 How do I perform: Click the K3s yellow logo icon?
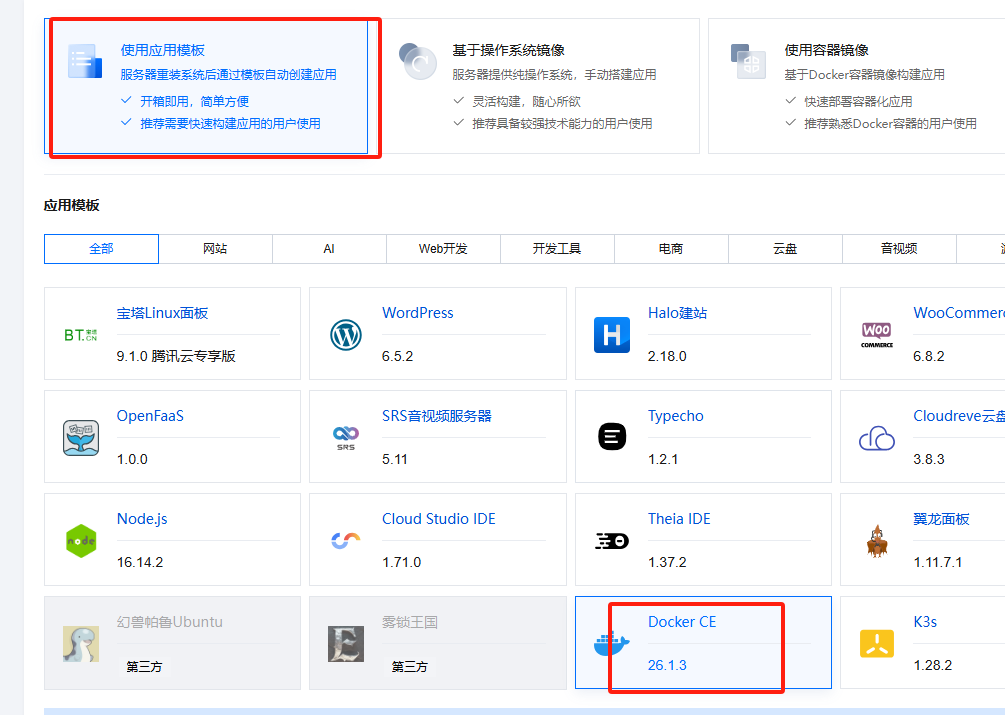(877, 644)
